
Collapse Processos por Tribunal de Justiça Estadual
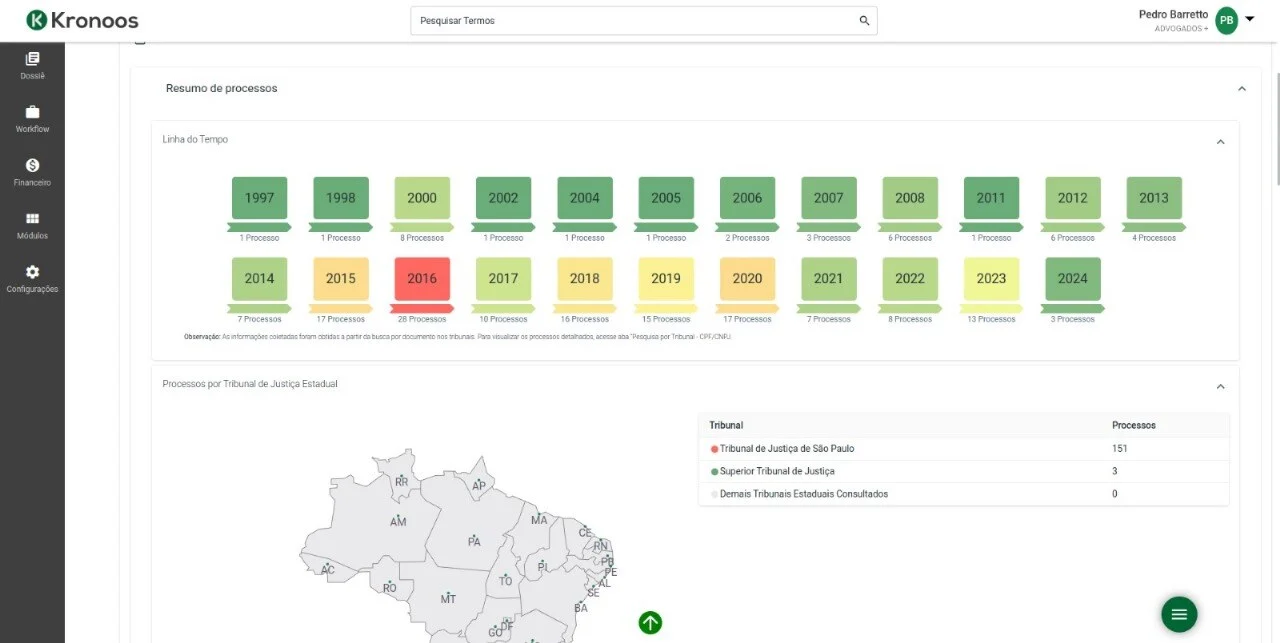pos(1220,386)
